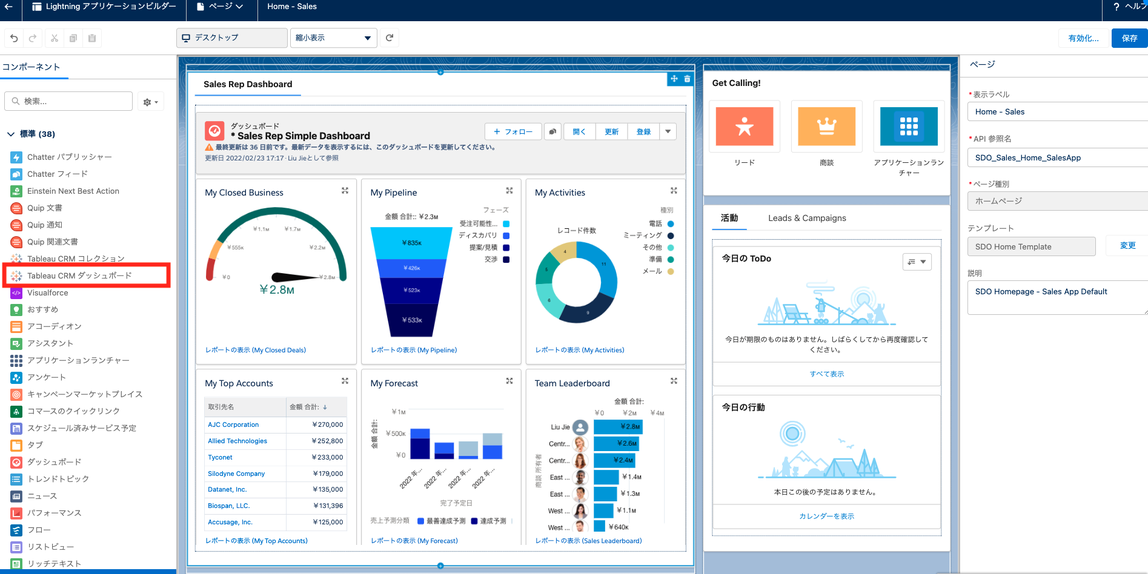This screenshot has width=1148, height=574.
Task: Open レポートの表示 (My Closed Deals) link
Action: tap(256, 351)
